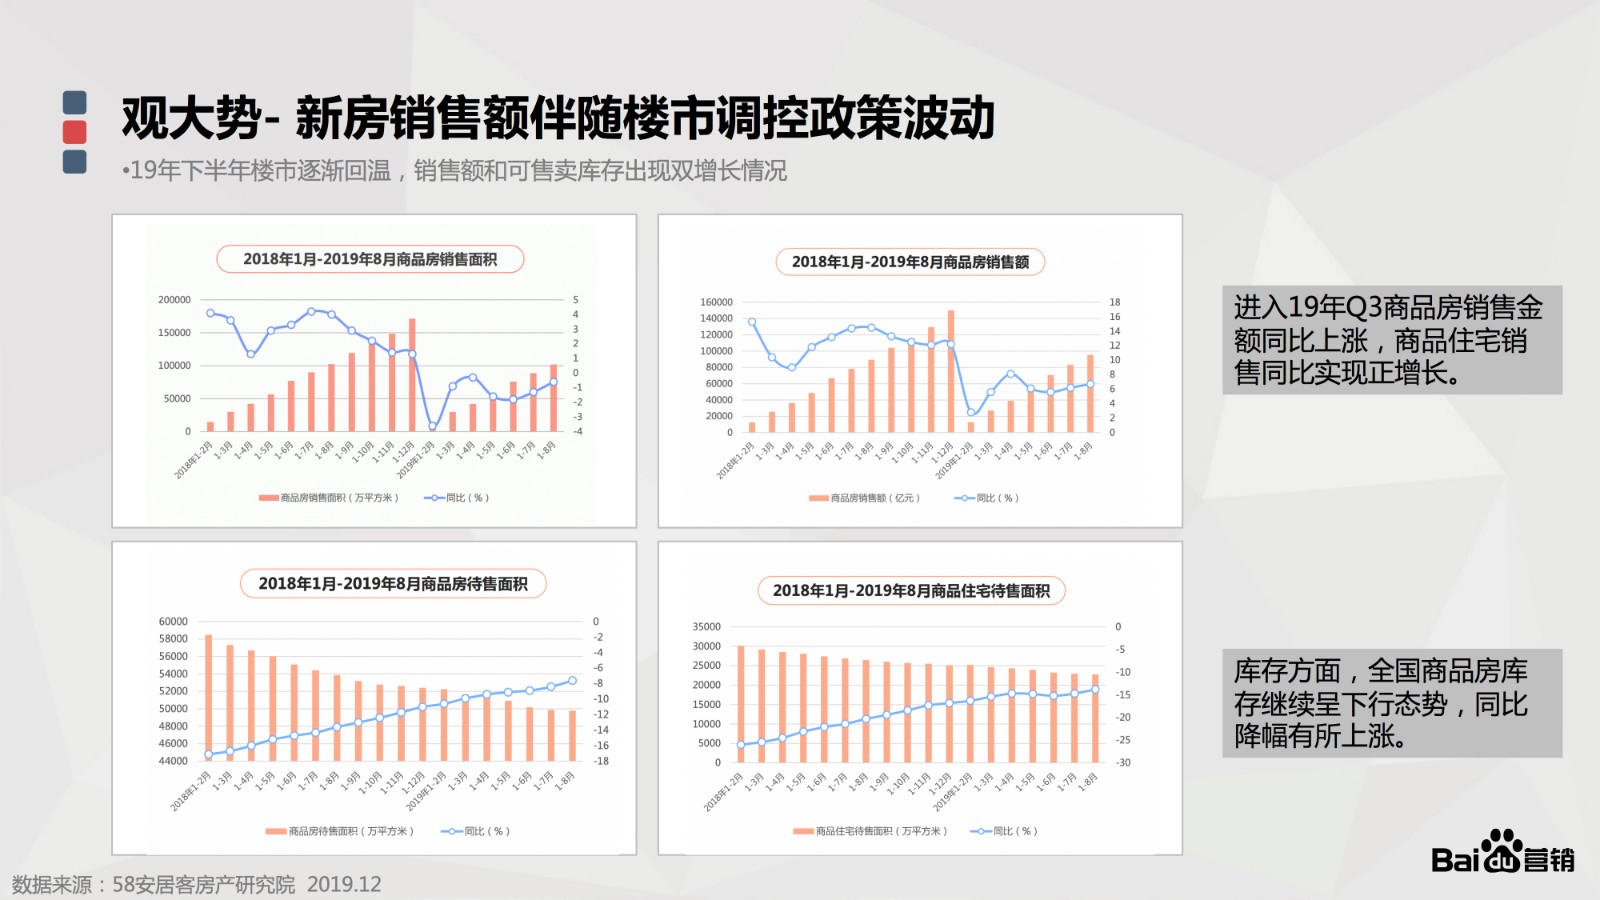Viewport: 1600px width, 900px height.
Task: Click axis value 200000 in 商品房销售面积 chart
Action: 174,300
